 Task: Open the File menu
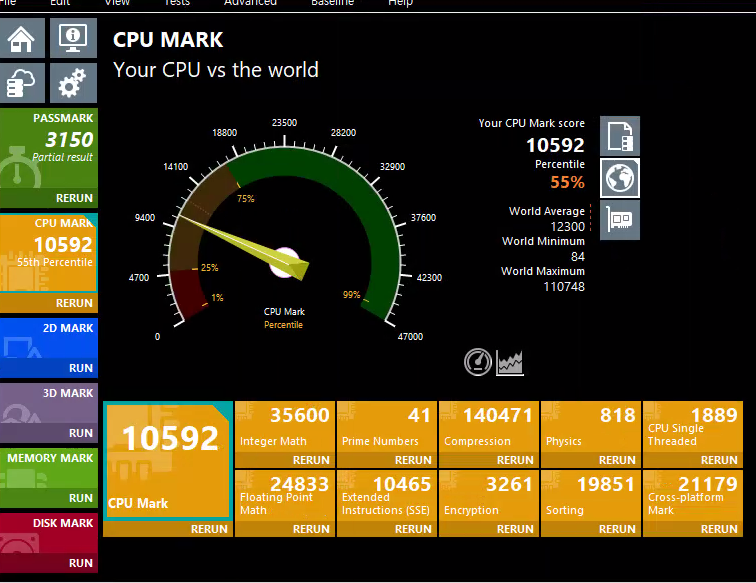(8, 2)
